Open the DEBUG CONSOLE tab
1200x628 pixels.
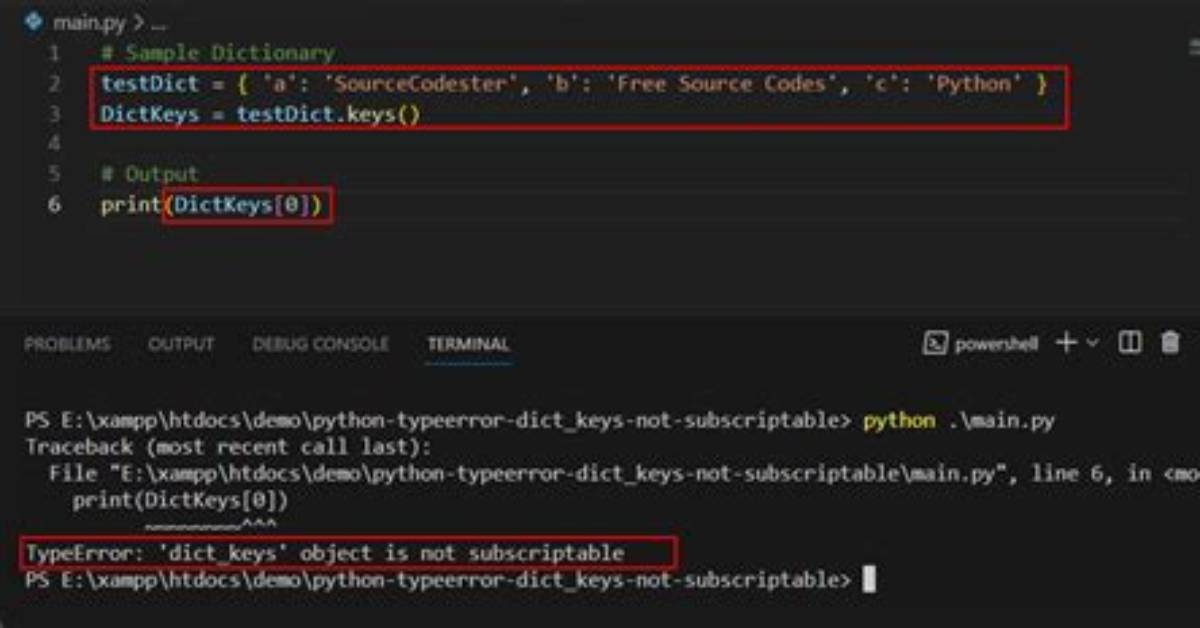pos(320,344)
